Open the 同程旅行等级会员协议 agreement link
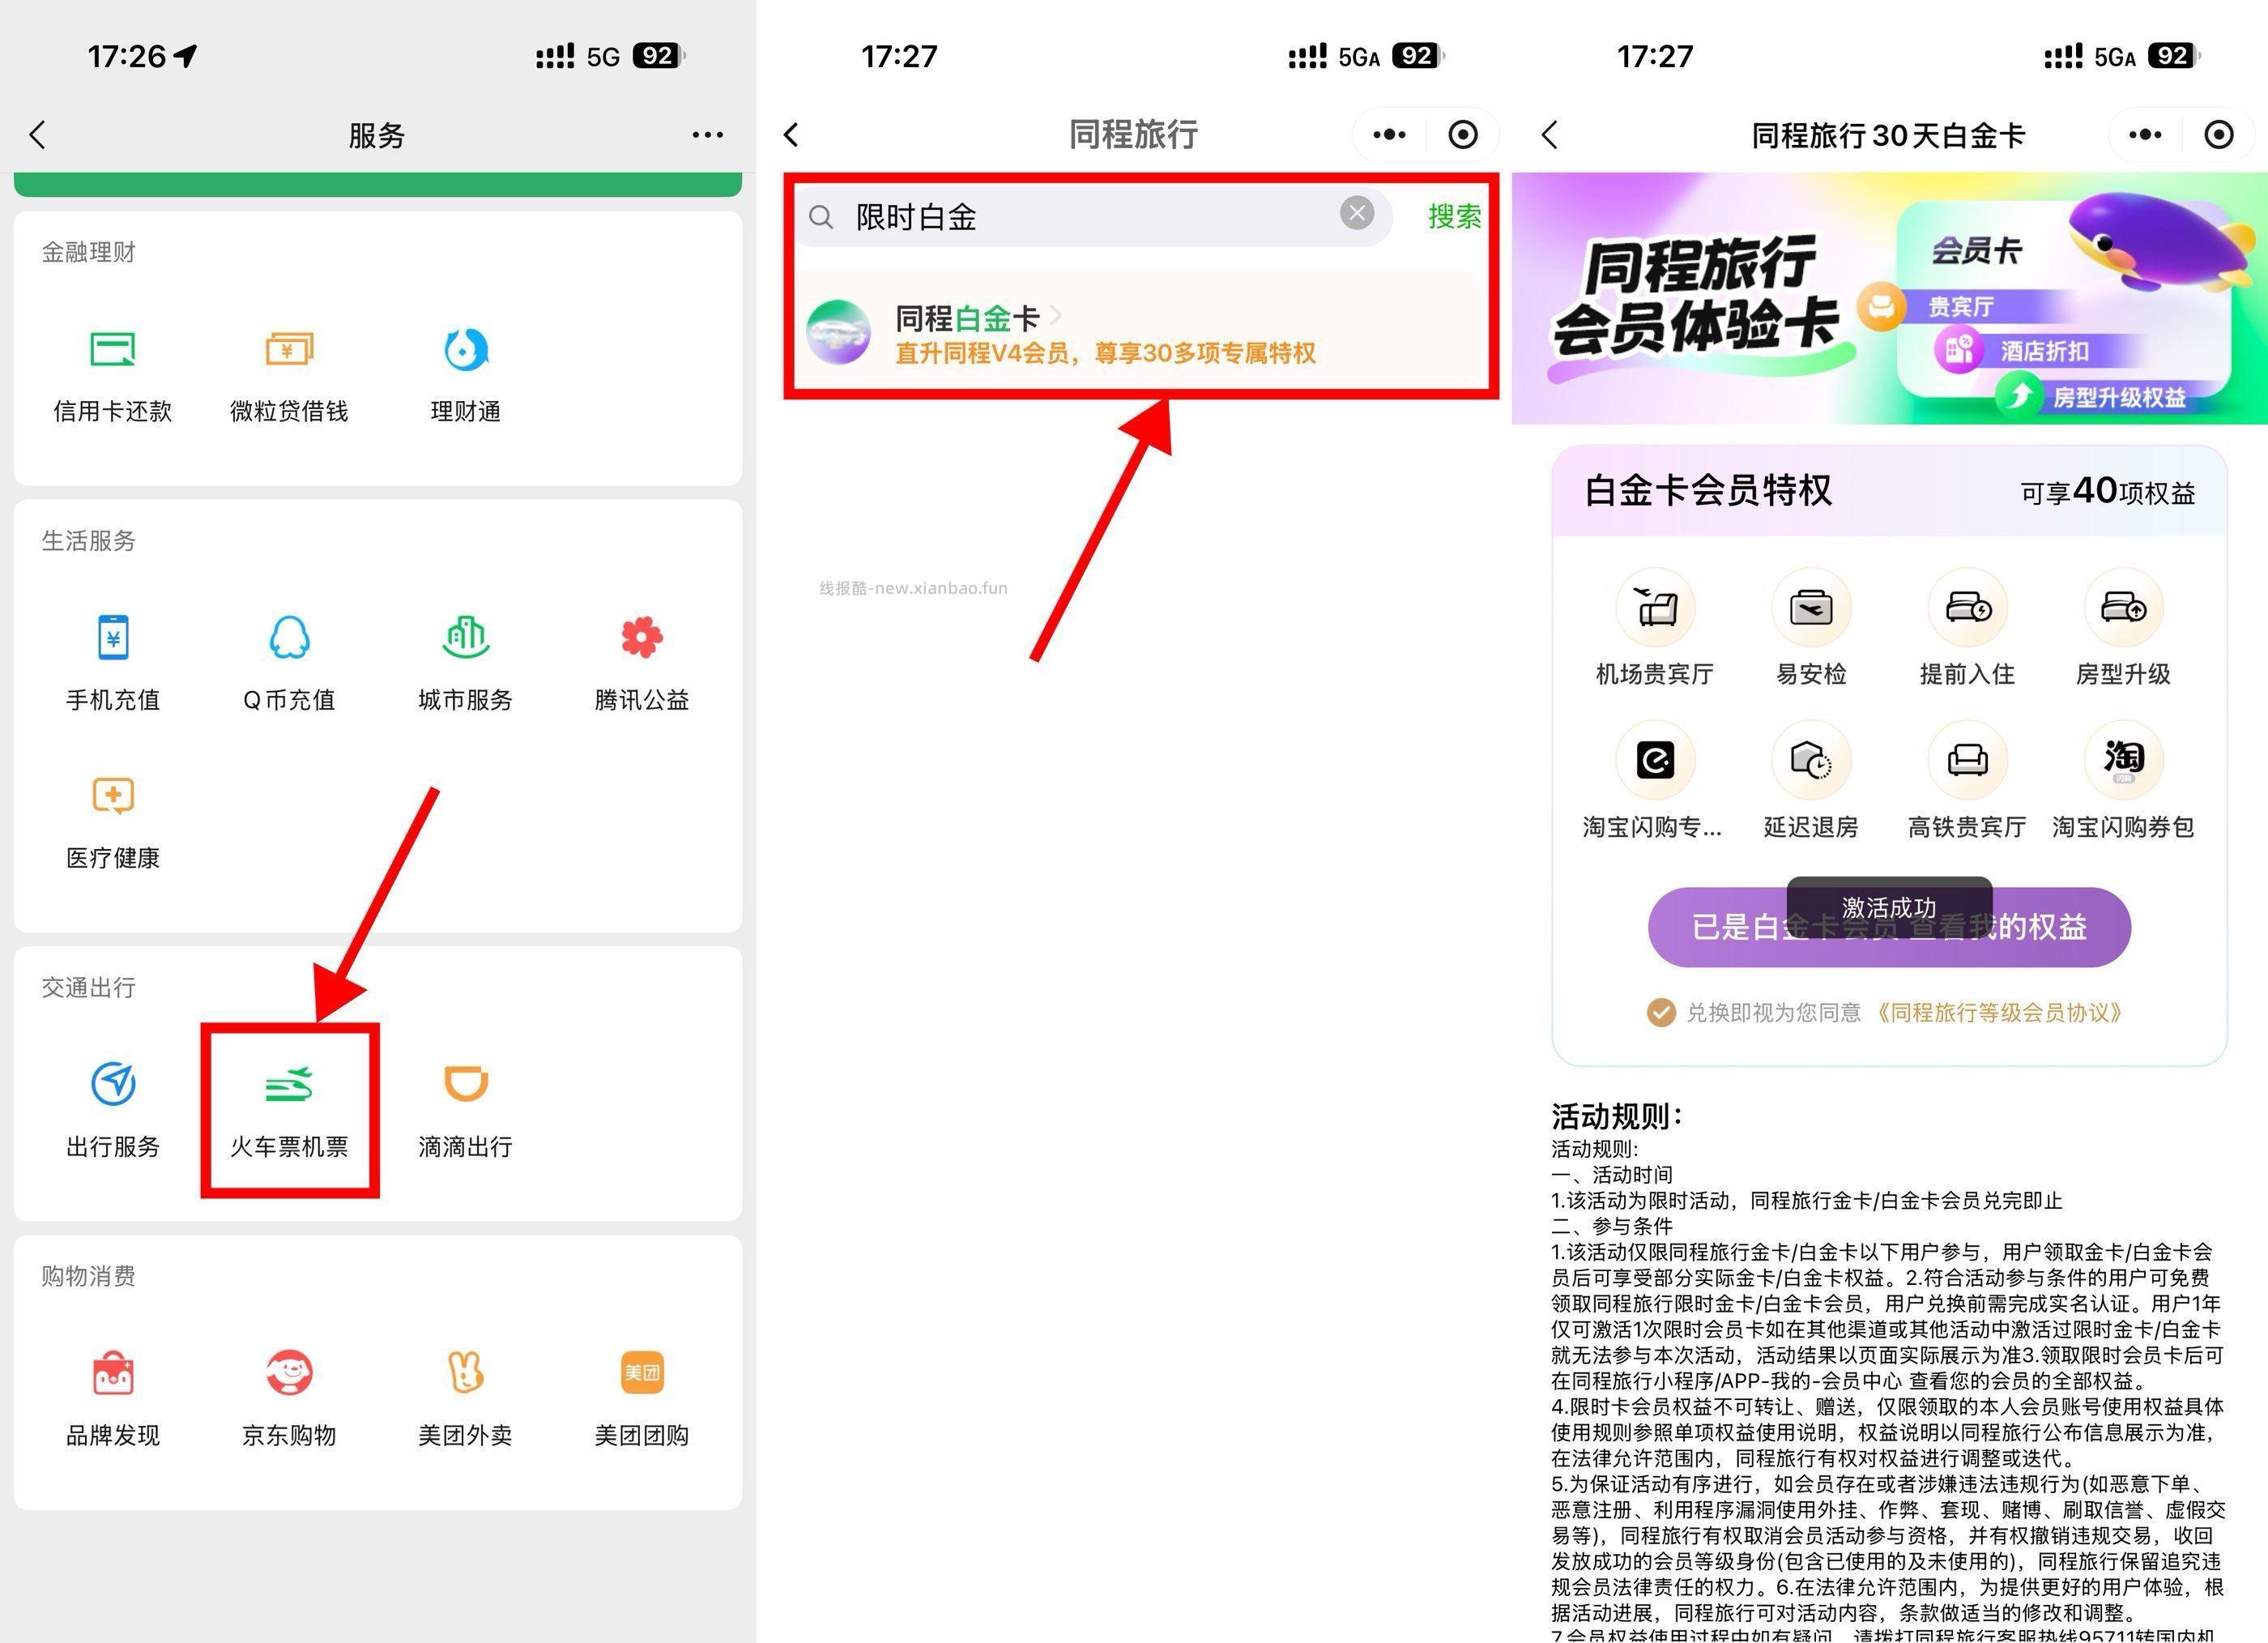Screen dimensions: 2268x1643 (2001, 1013)
